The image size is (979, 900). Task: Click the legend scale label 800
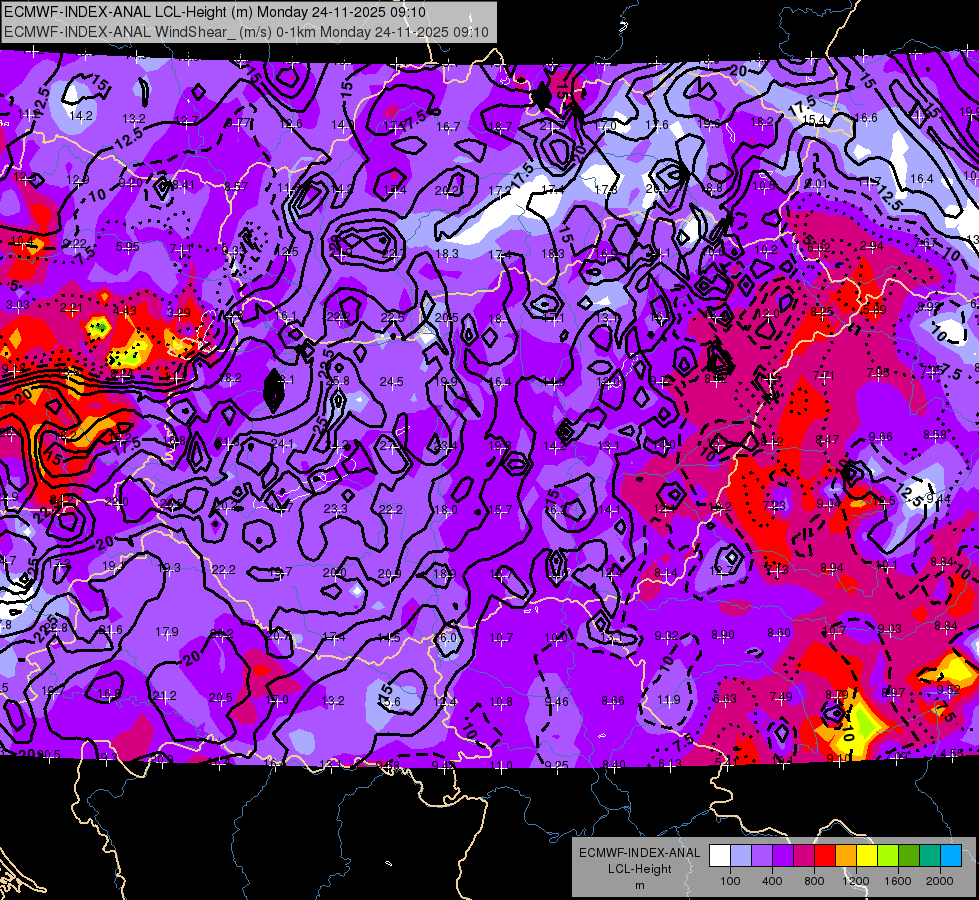point(814,881)
